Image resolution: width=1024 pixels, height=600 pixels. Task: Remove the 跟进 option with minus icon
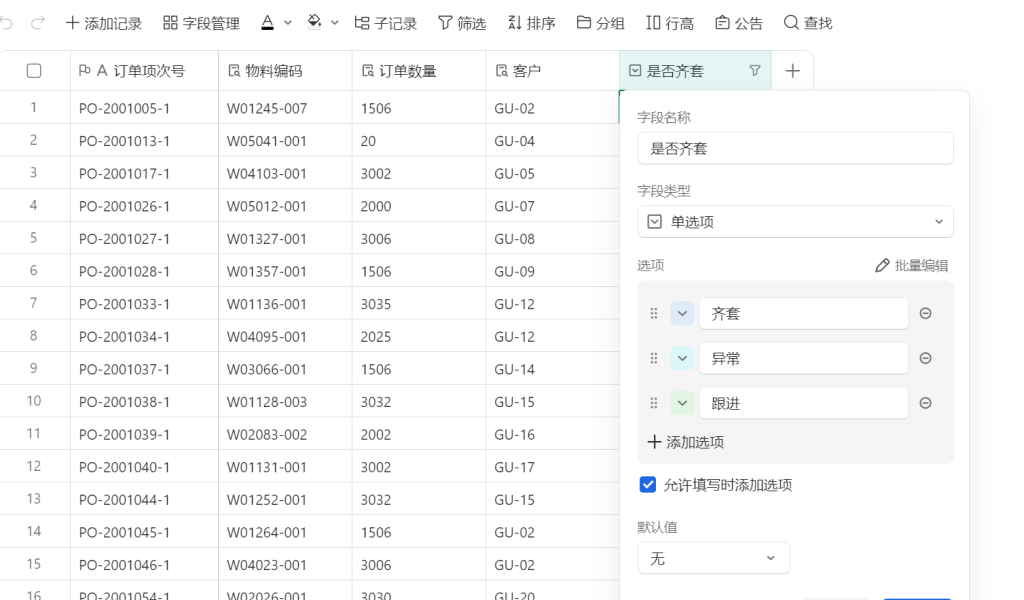click(x=925, y=403)
